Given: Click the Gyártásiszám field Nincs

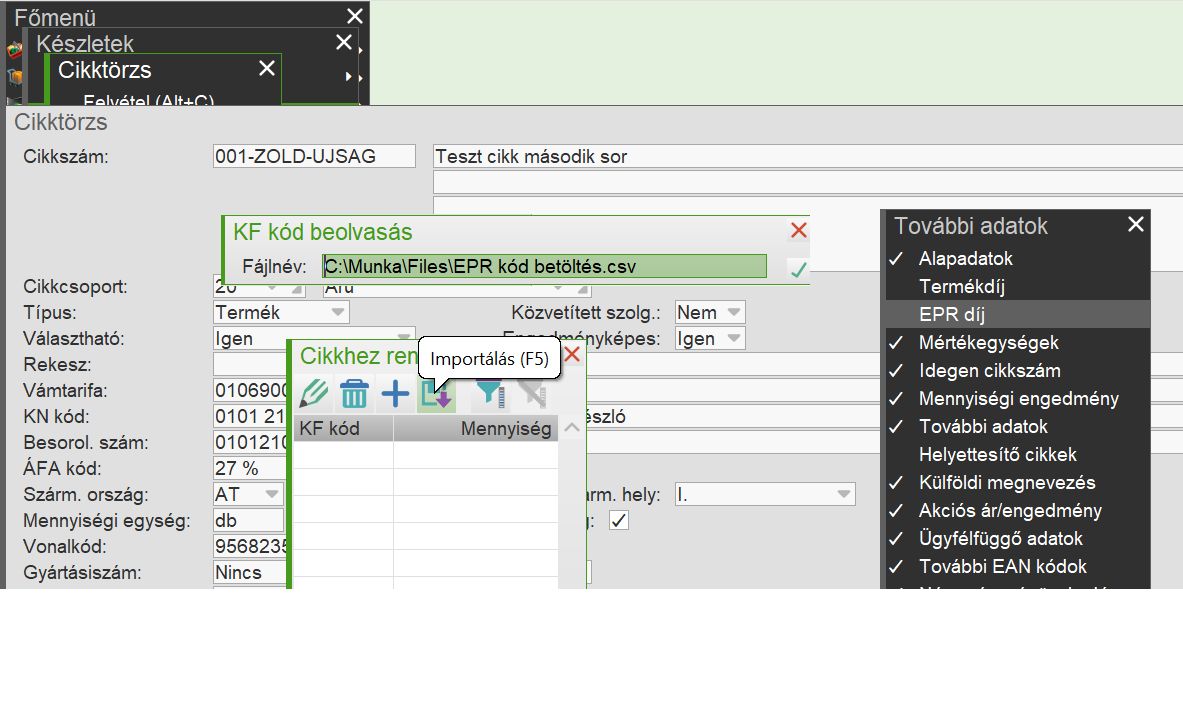Looking at the screenshot, I should (x=250, y=573).
